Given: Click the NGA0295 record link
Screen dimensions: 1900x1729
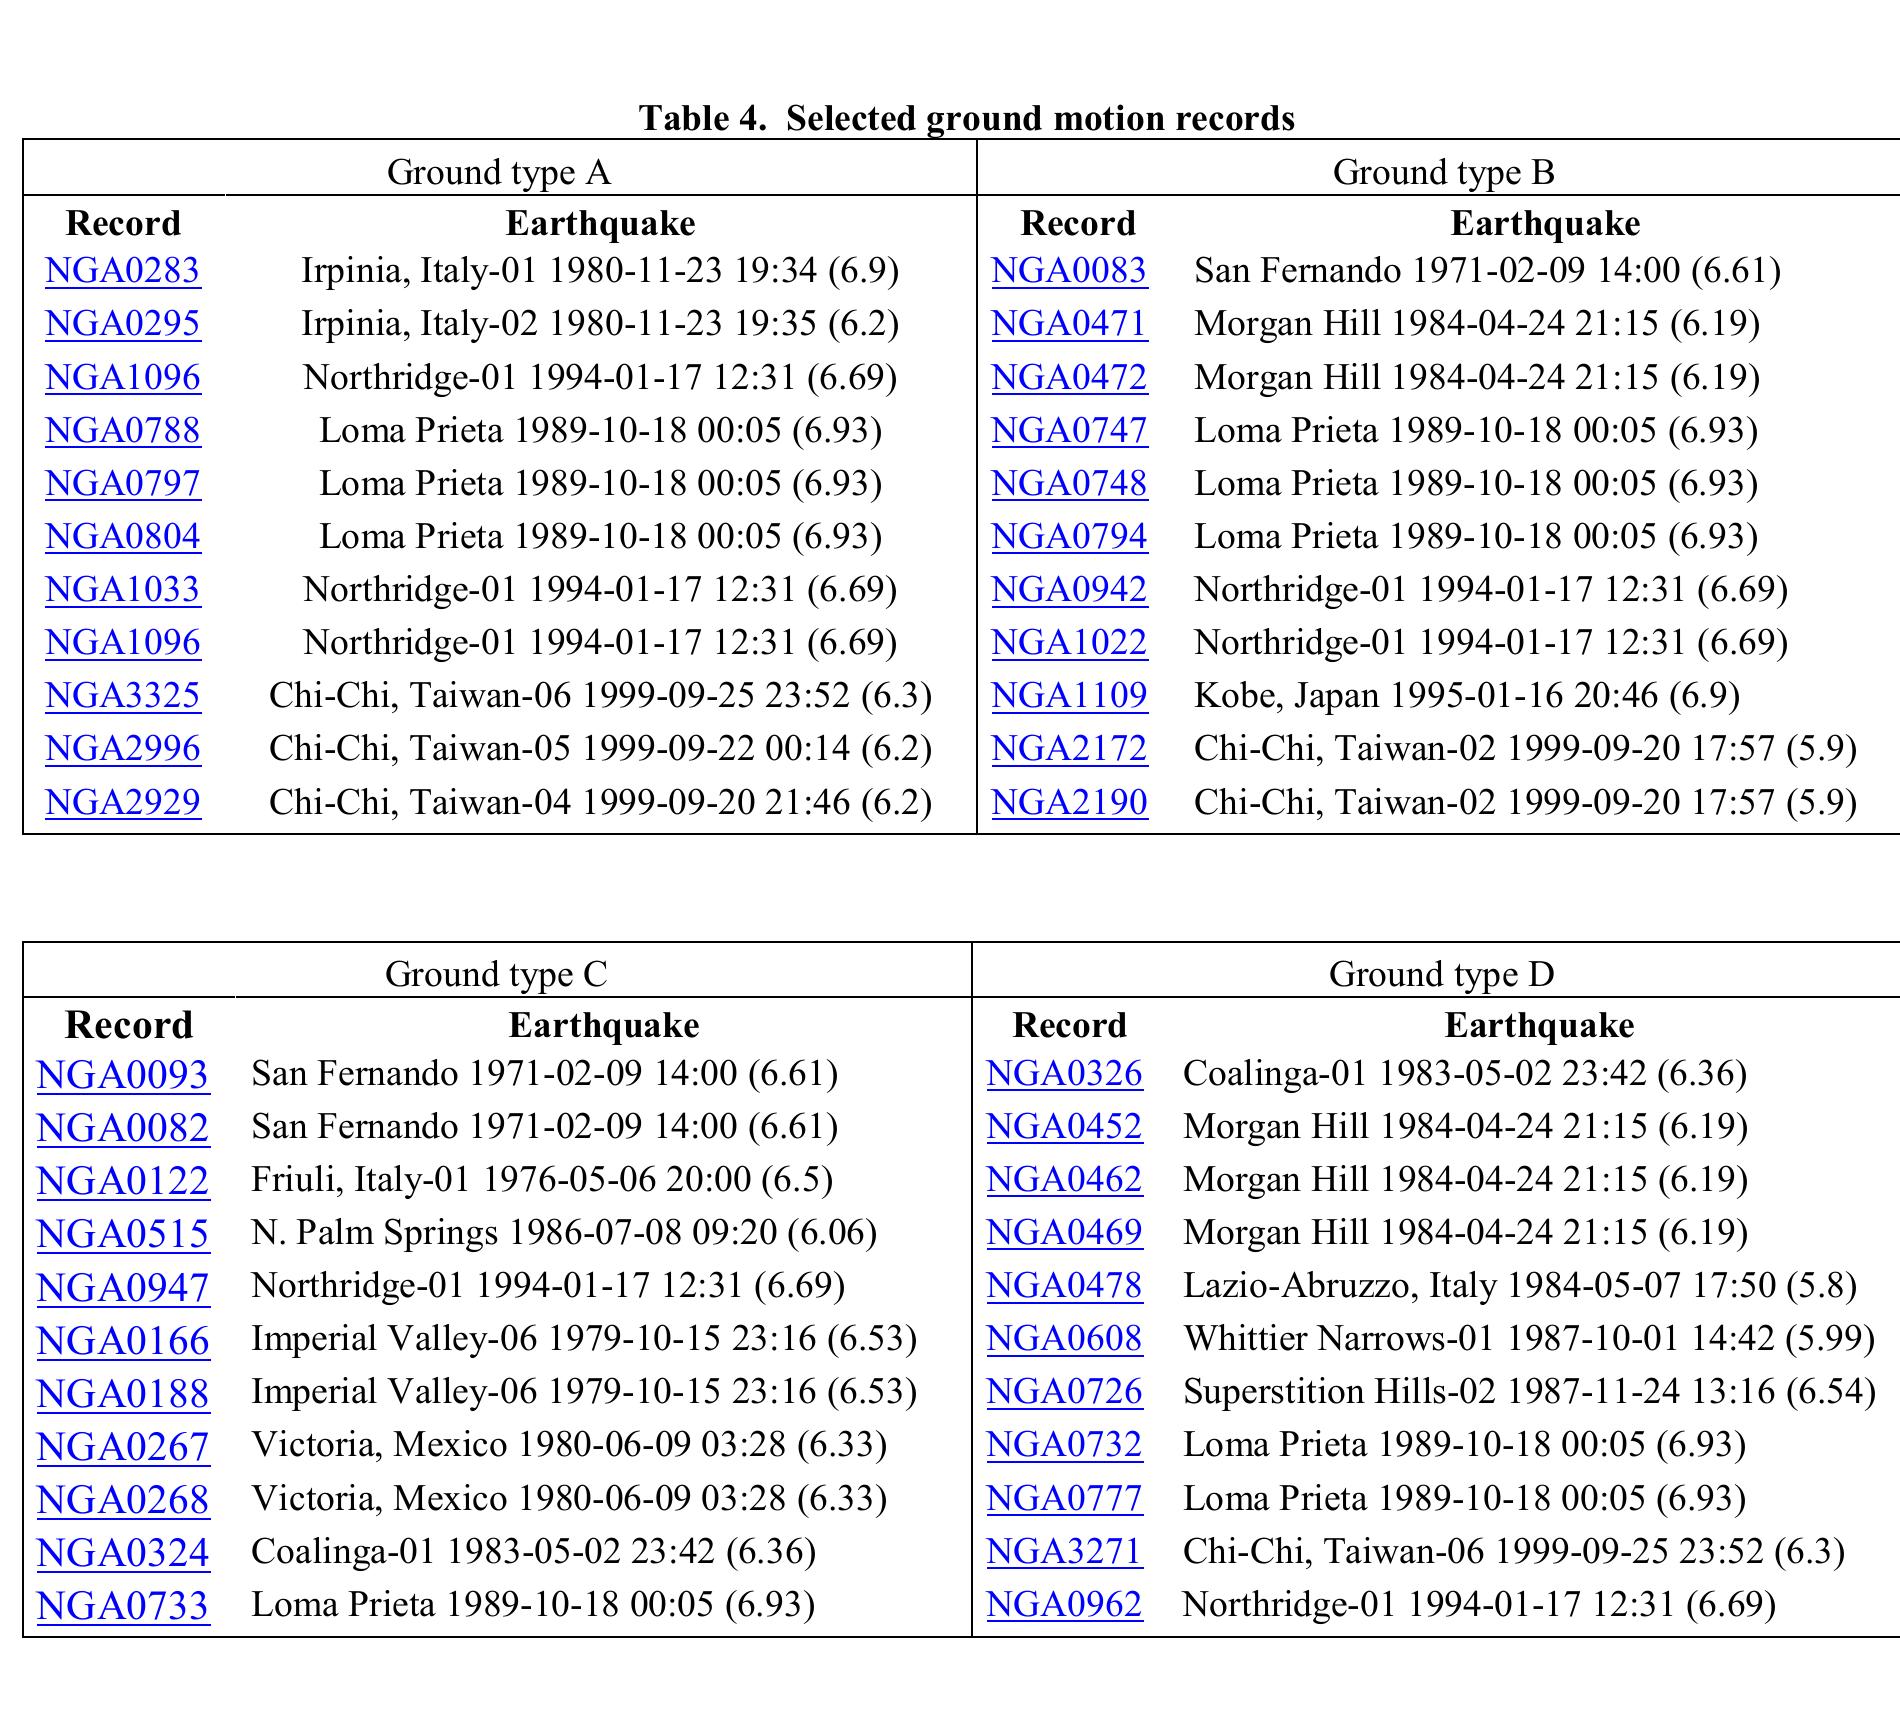Looking at the screenshot, I should (122, 324).
